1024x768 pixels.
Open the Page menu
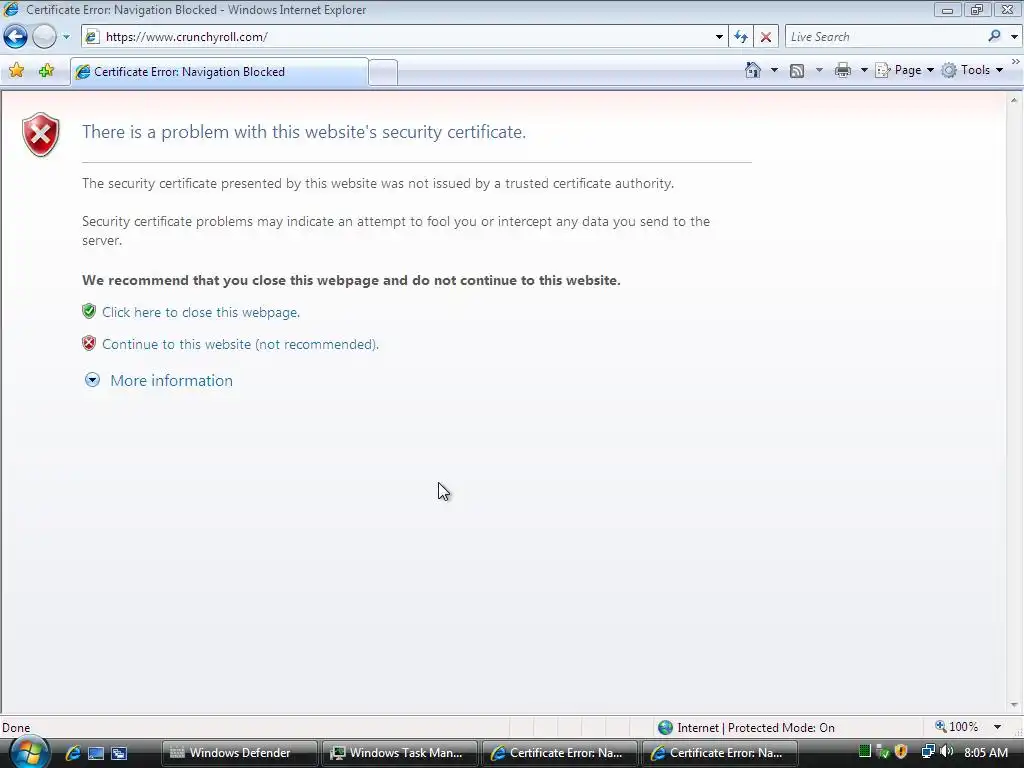(x=904, y=70)
